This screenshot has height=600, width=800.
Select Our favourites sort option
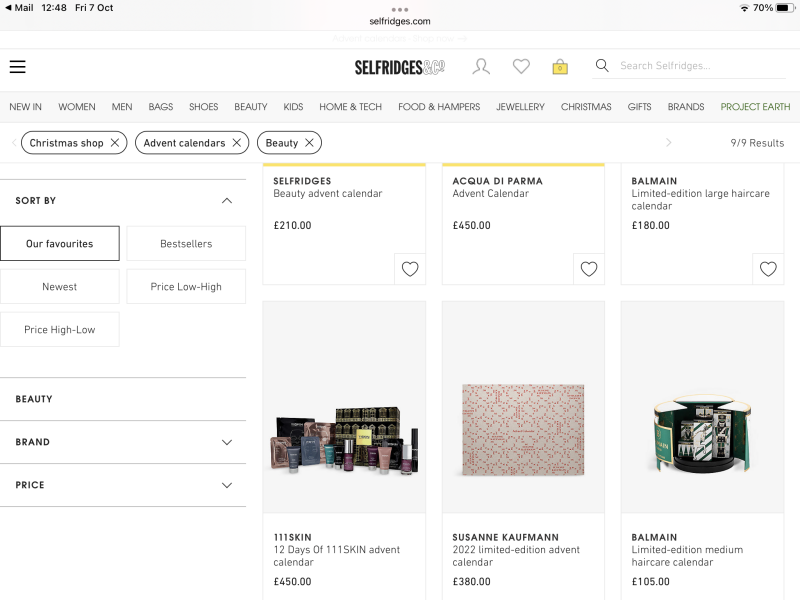click(x=60, y=243)
